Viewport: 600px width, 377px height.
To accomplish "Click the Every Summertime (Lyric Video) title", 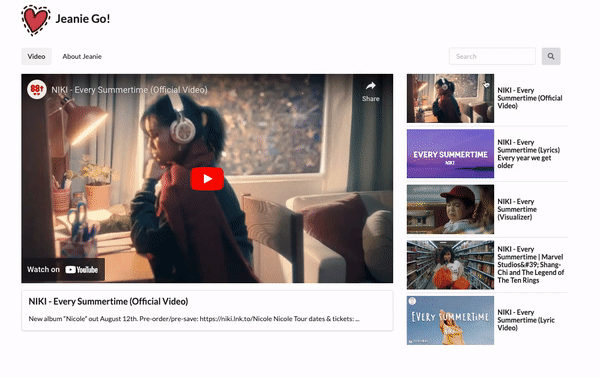I will [526, 320].
